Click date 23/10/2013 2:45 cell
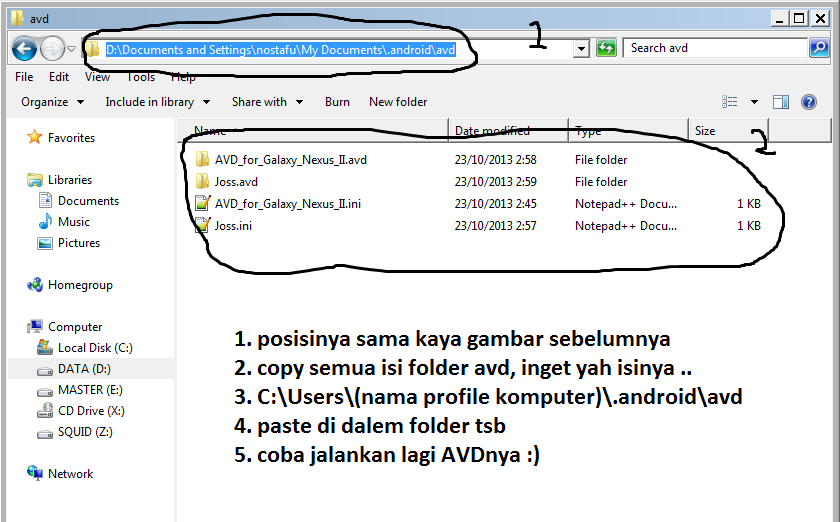 point(496,204)
